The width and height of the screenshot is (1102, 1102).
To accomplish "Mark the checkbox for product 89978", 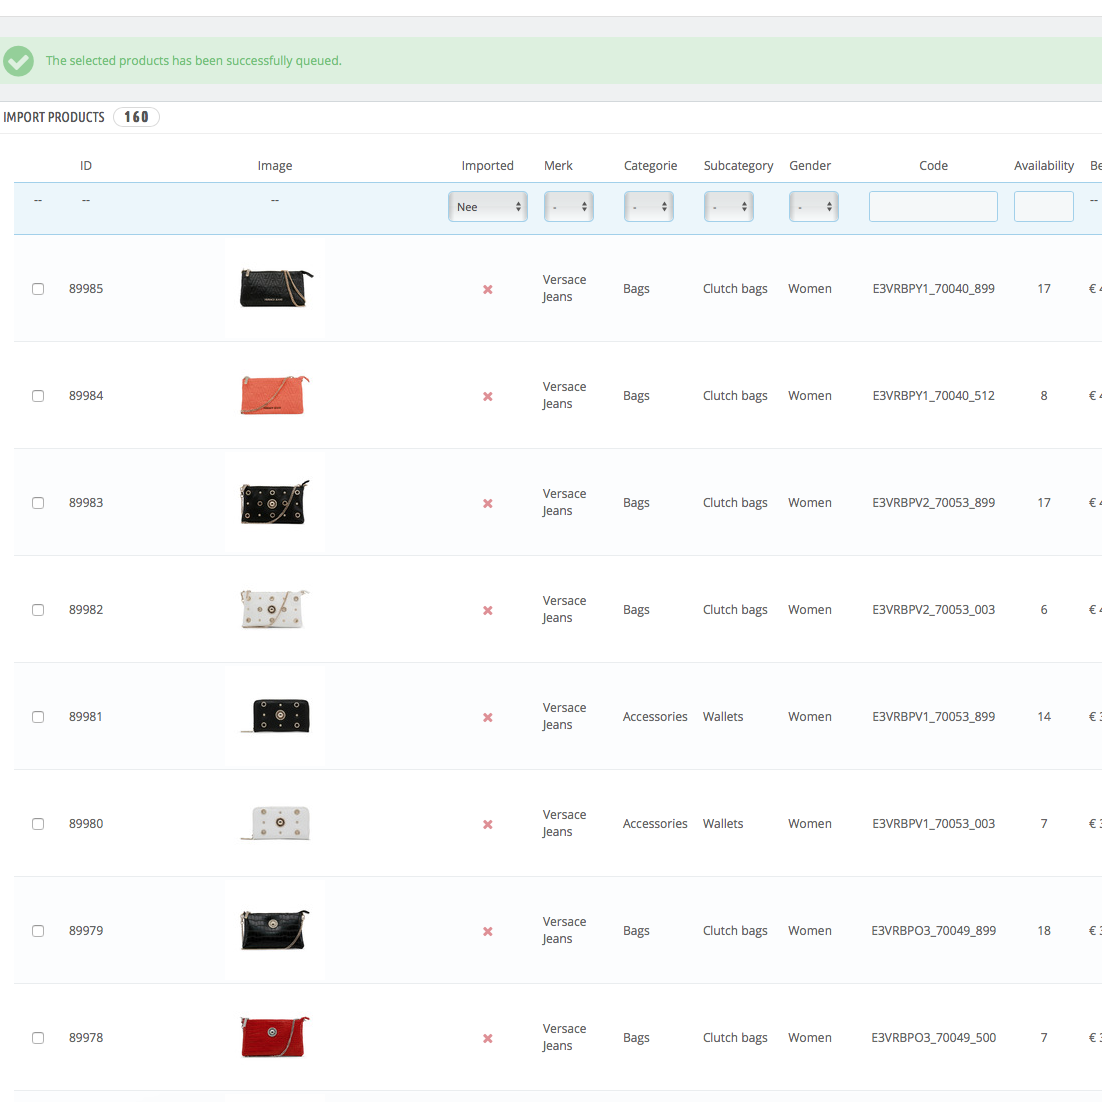I will (38, 1037).
